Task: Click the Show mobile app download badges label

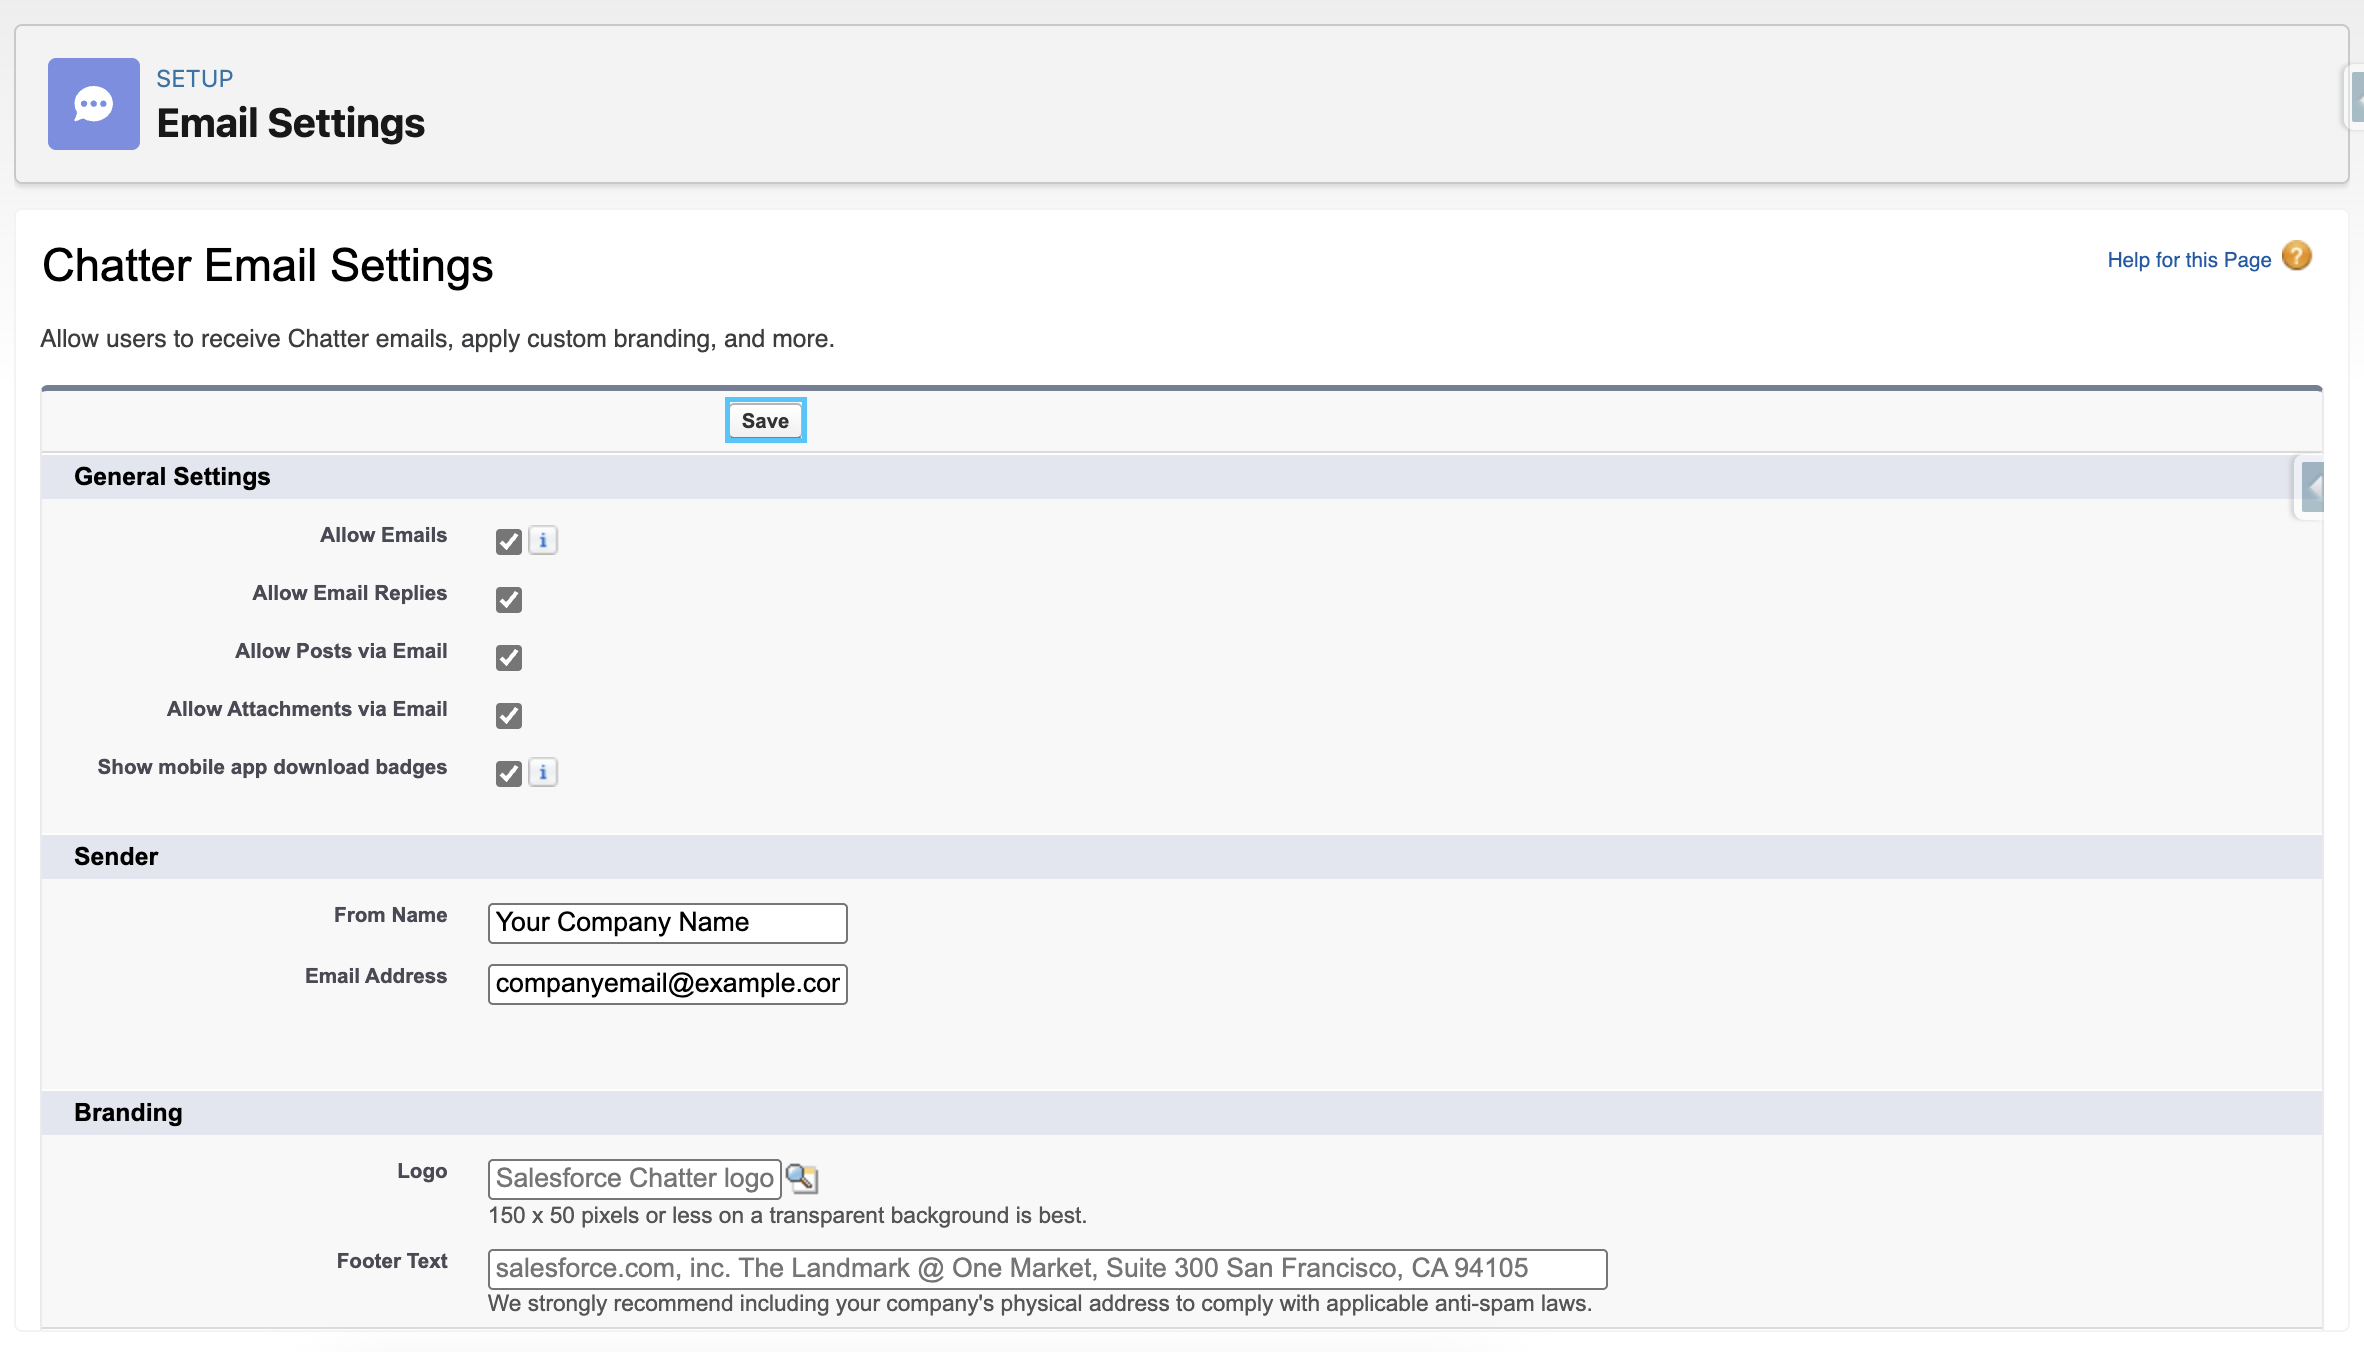Action: pos(272,767)
